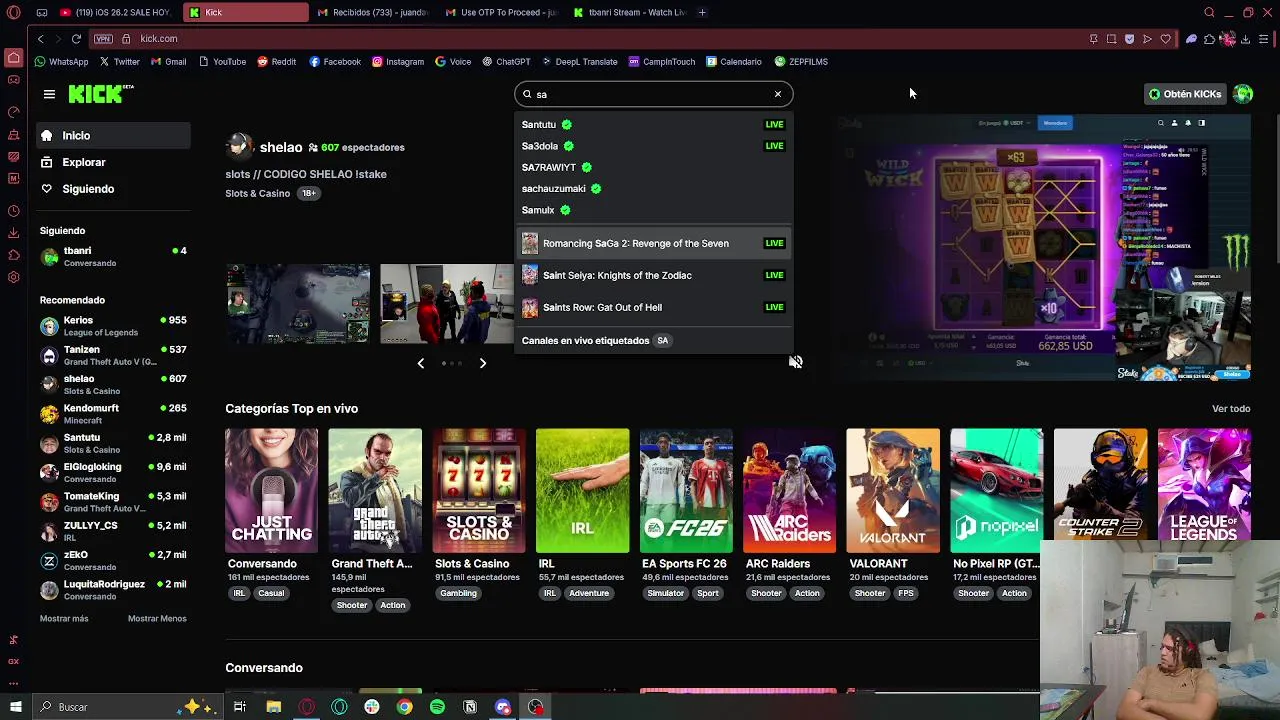Choose Romancing SaGa 2 category result
Screen dimensions: 1280x720
pyautogui.click(x=654, y=243)
